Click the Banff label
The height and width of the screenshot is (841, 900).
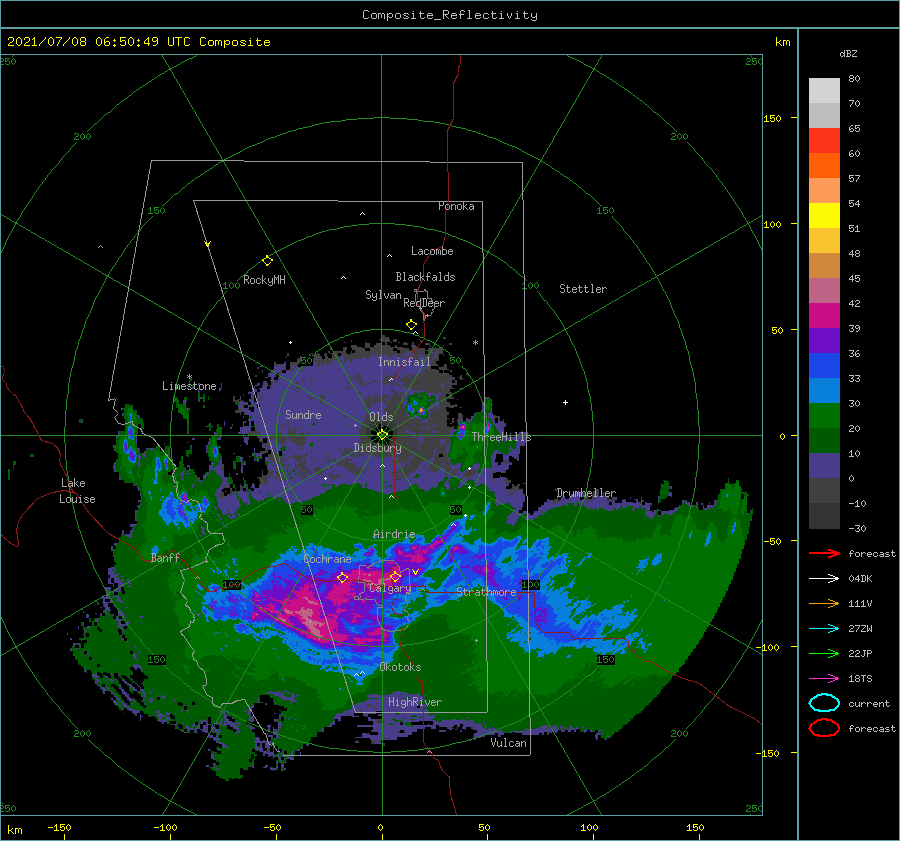tap(165, 557)
